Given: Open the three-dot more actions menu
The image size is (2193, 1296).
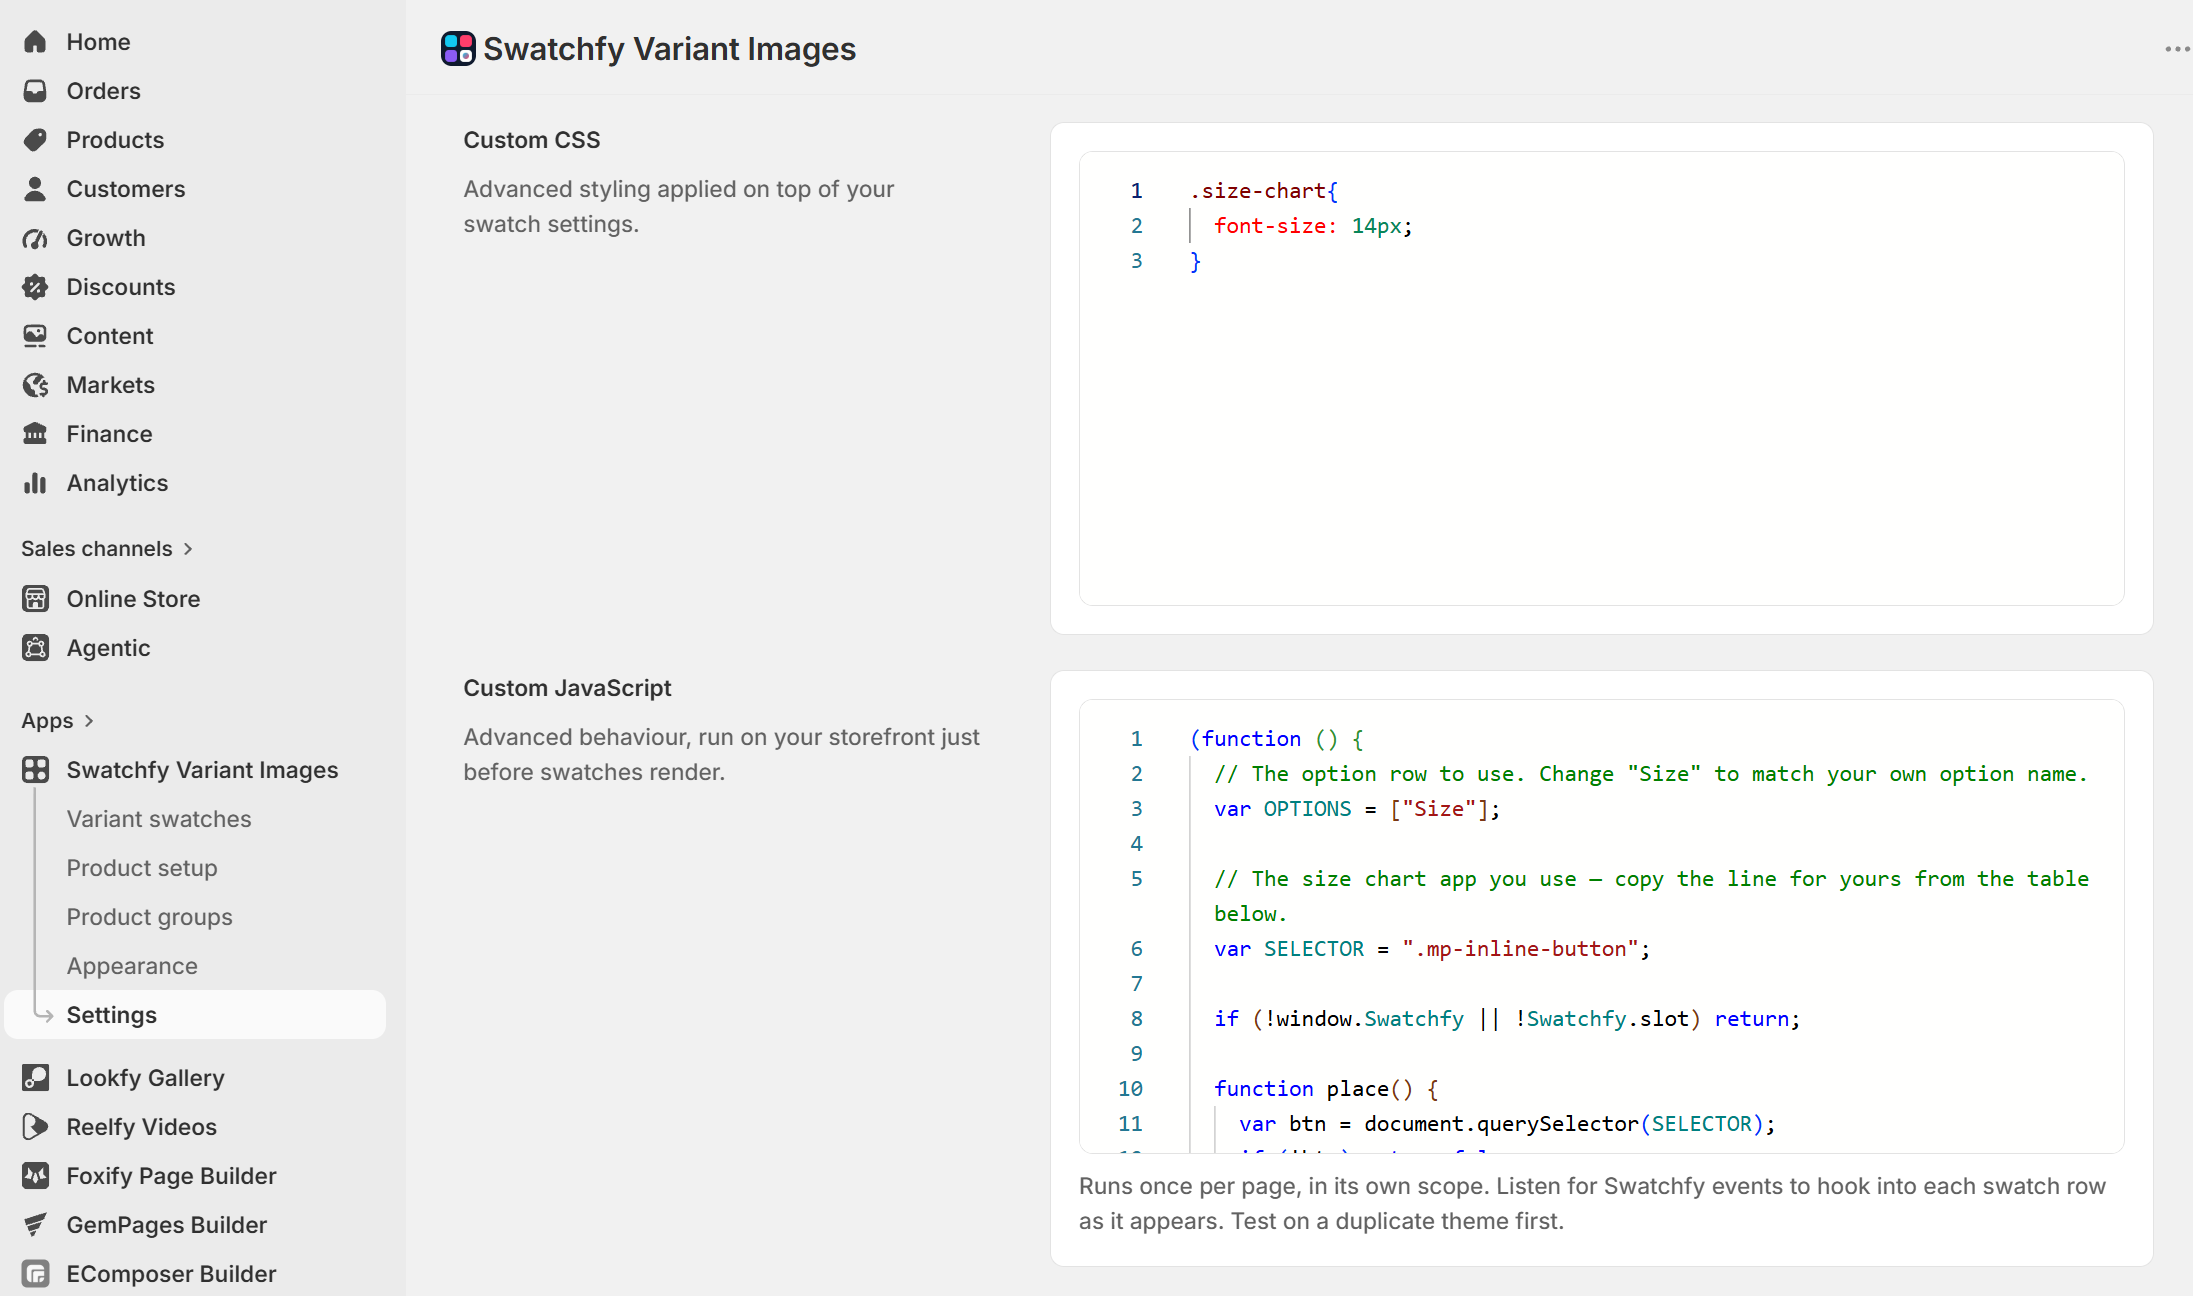Looking at the screenshot, I should (2177, 49).
